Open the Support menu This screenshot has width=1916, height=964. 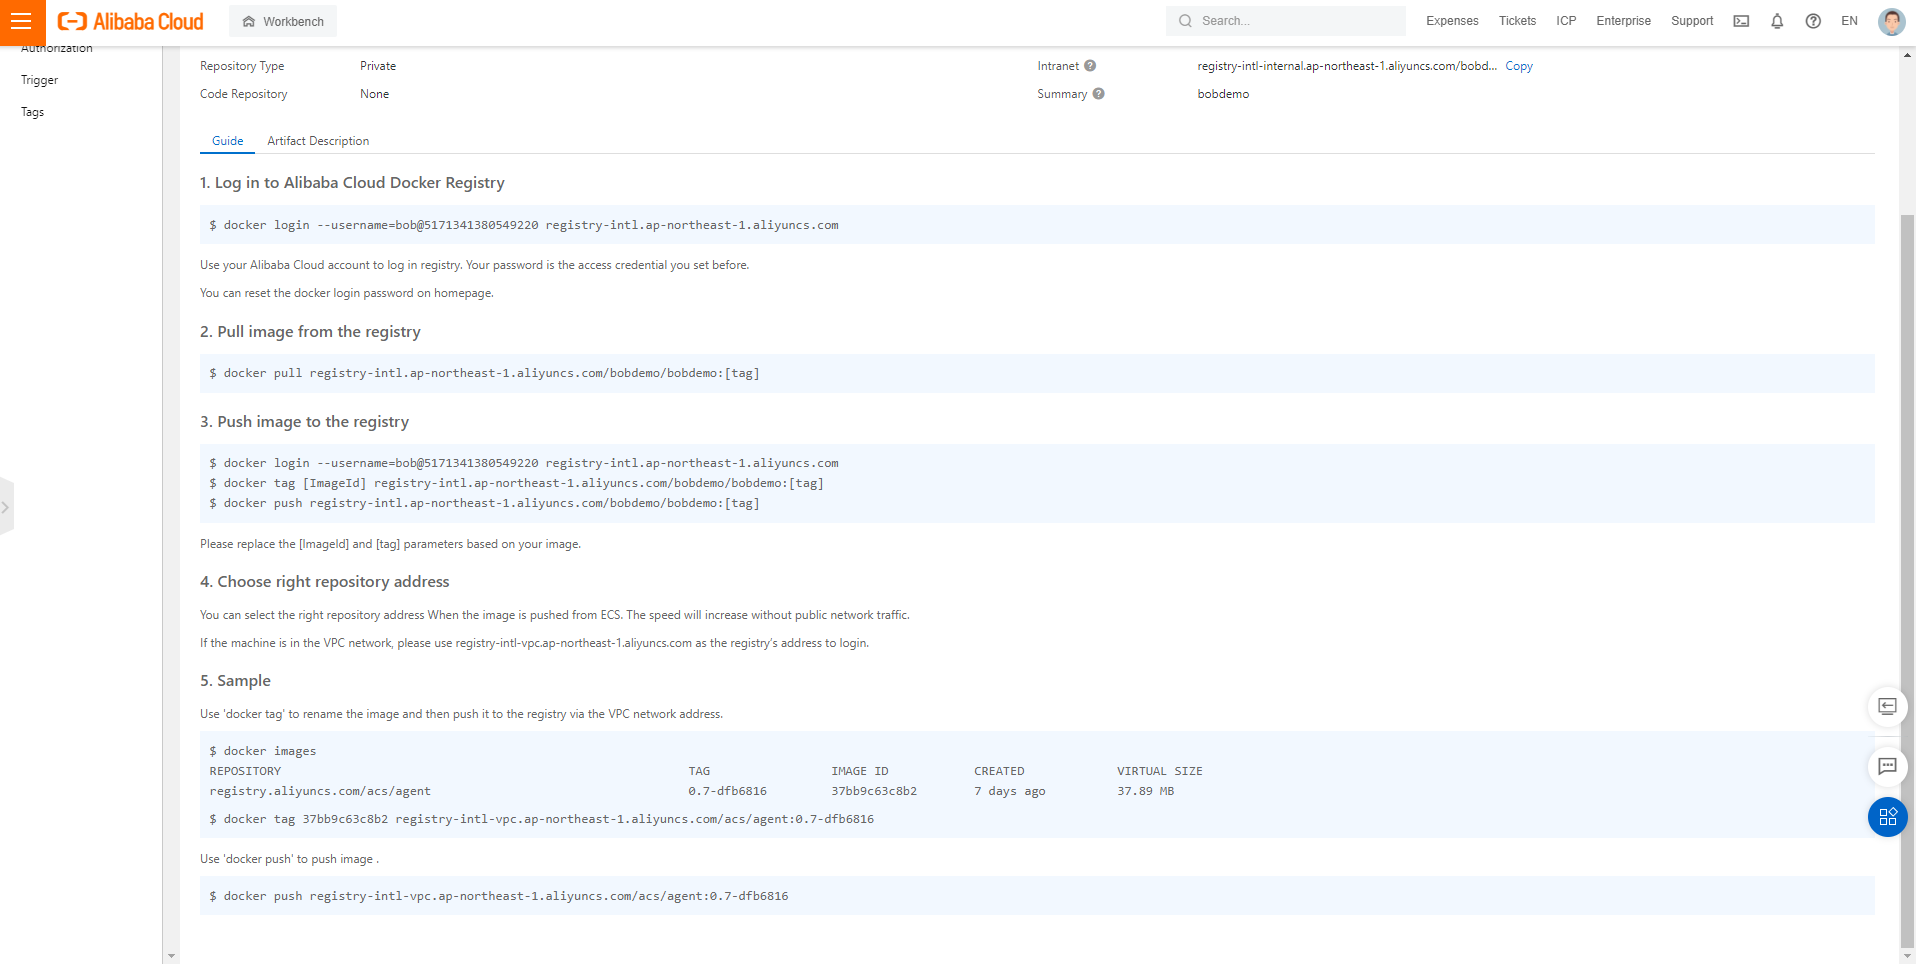(1692, 21)
